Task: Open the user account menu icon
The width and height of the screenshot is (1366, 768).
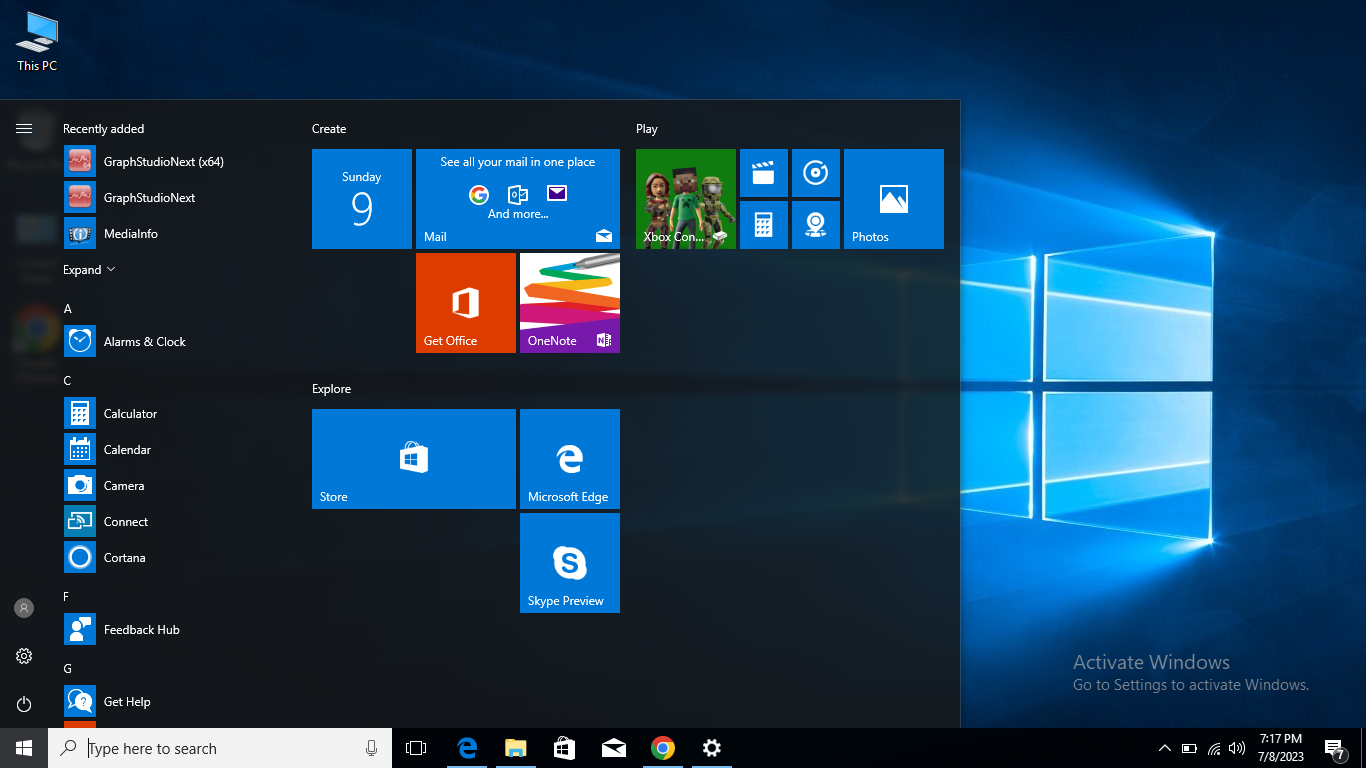Action: click(24, 608)
